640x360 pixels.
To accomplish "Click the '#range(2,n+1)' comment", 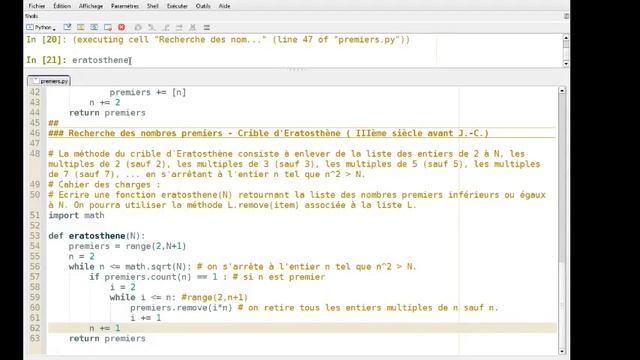I will [215, 298].
